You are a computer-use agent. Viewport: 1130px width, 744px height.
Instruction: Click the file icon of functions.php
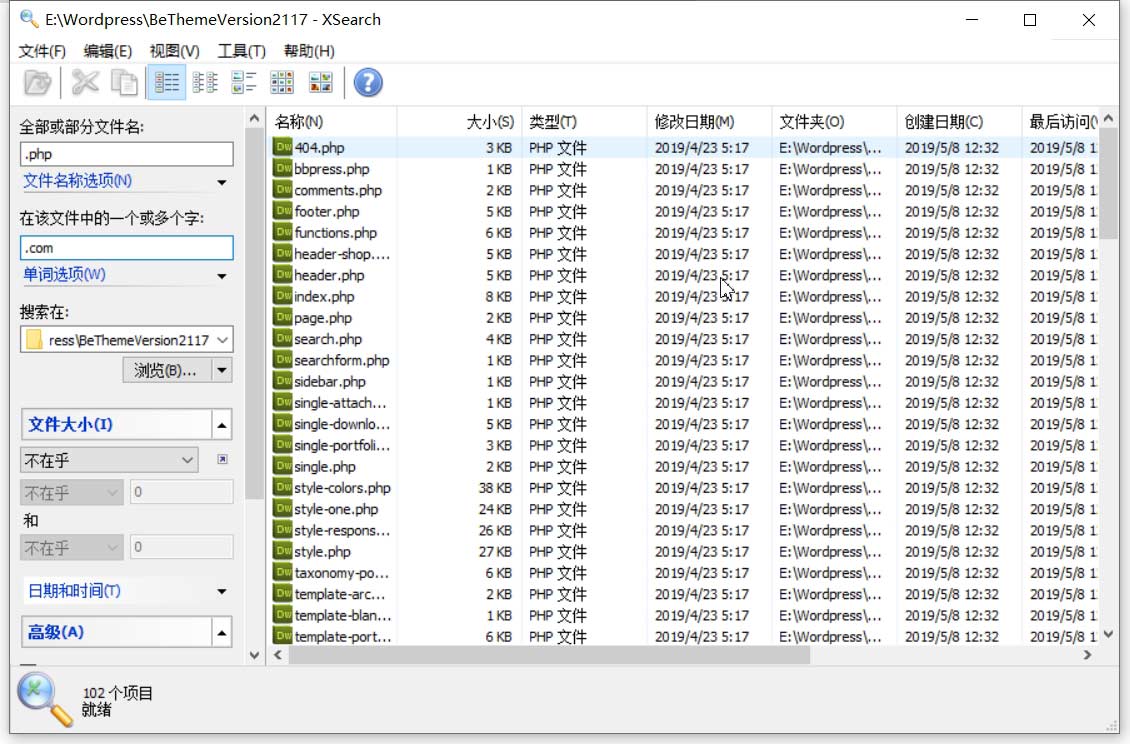click(282, 232)
